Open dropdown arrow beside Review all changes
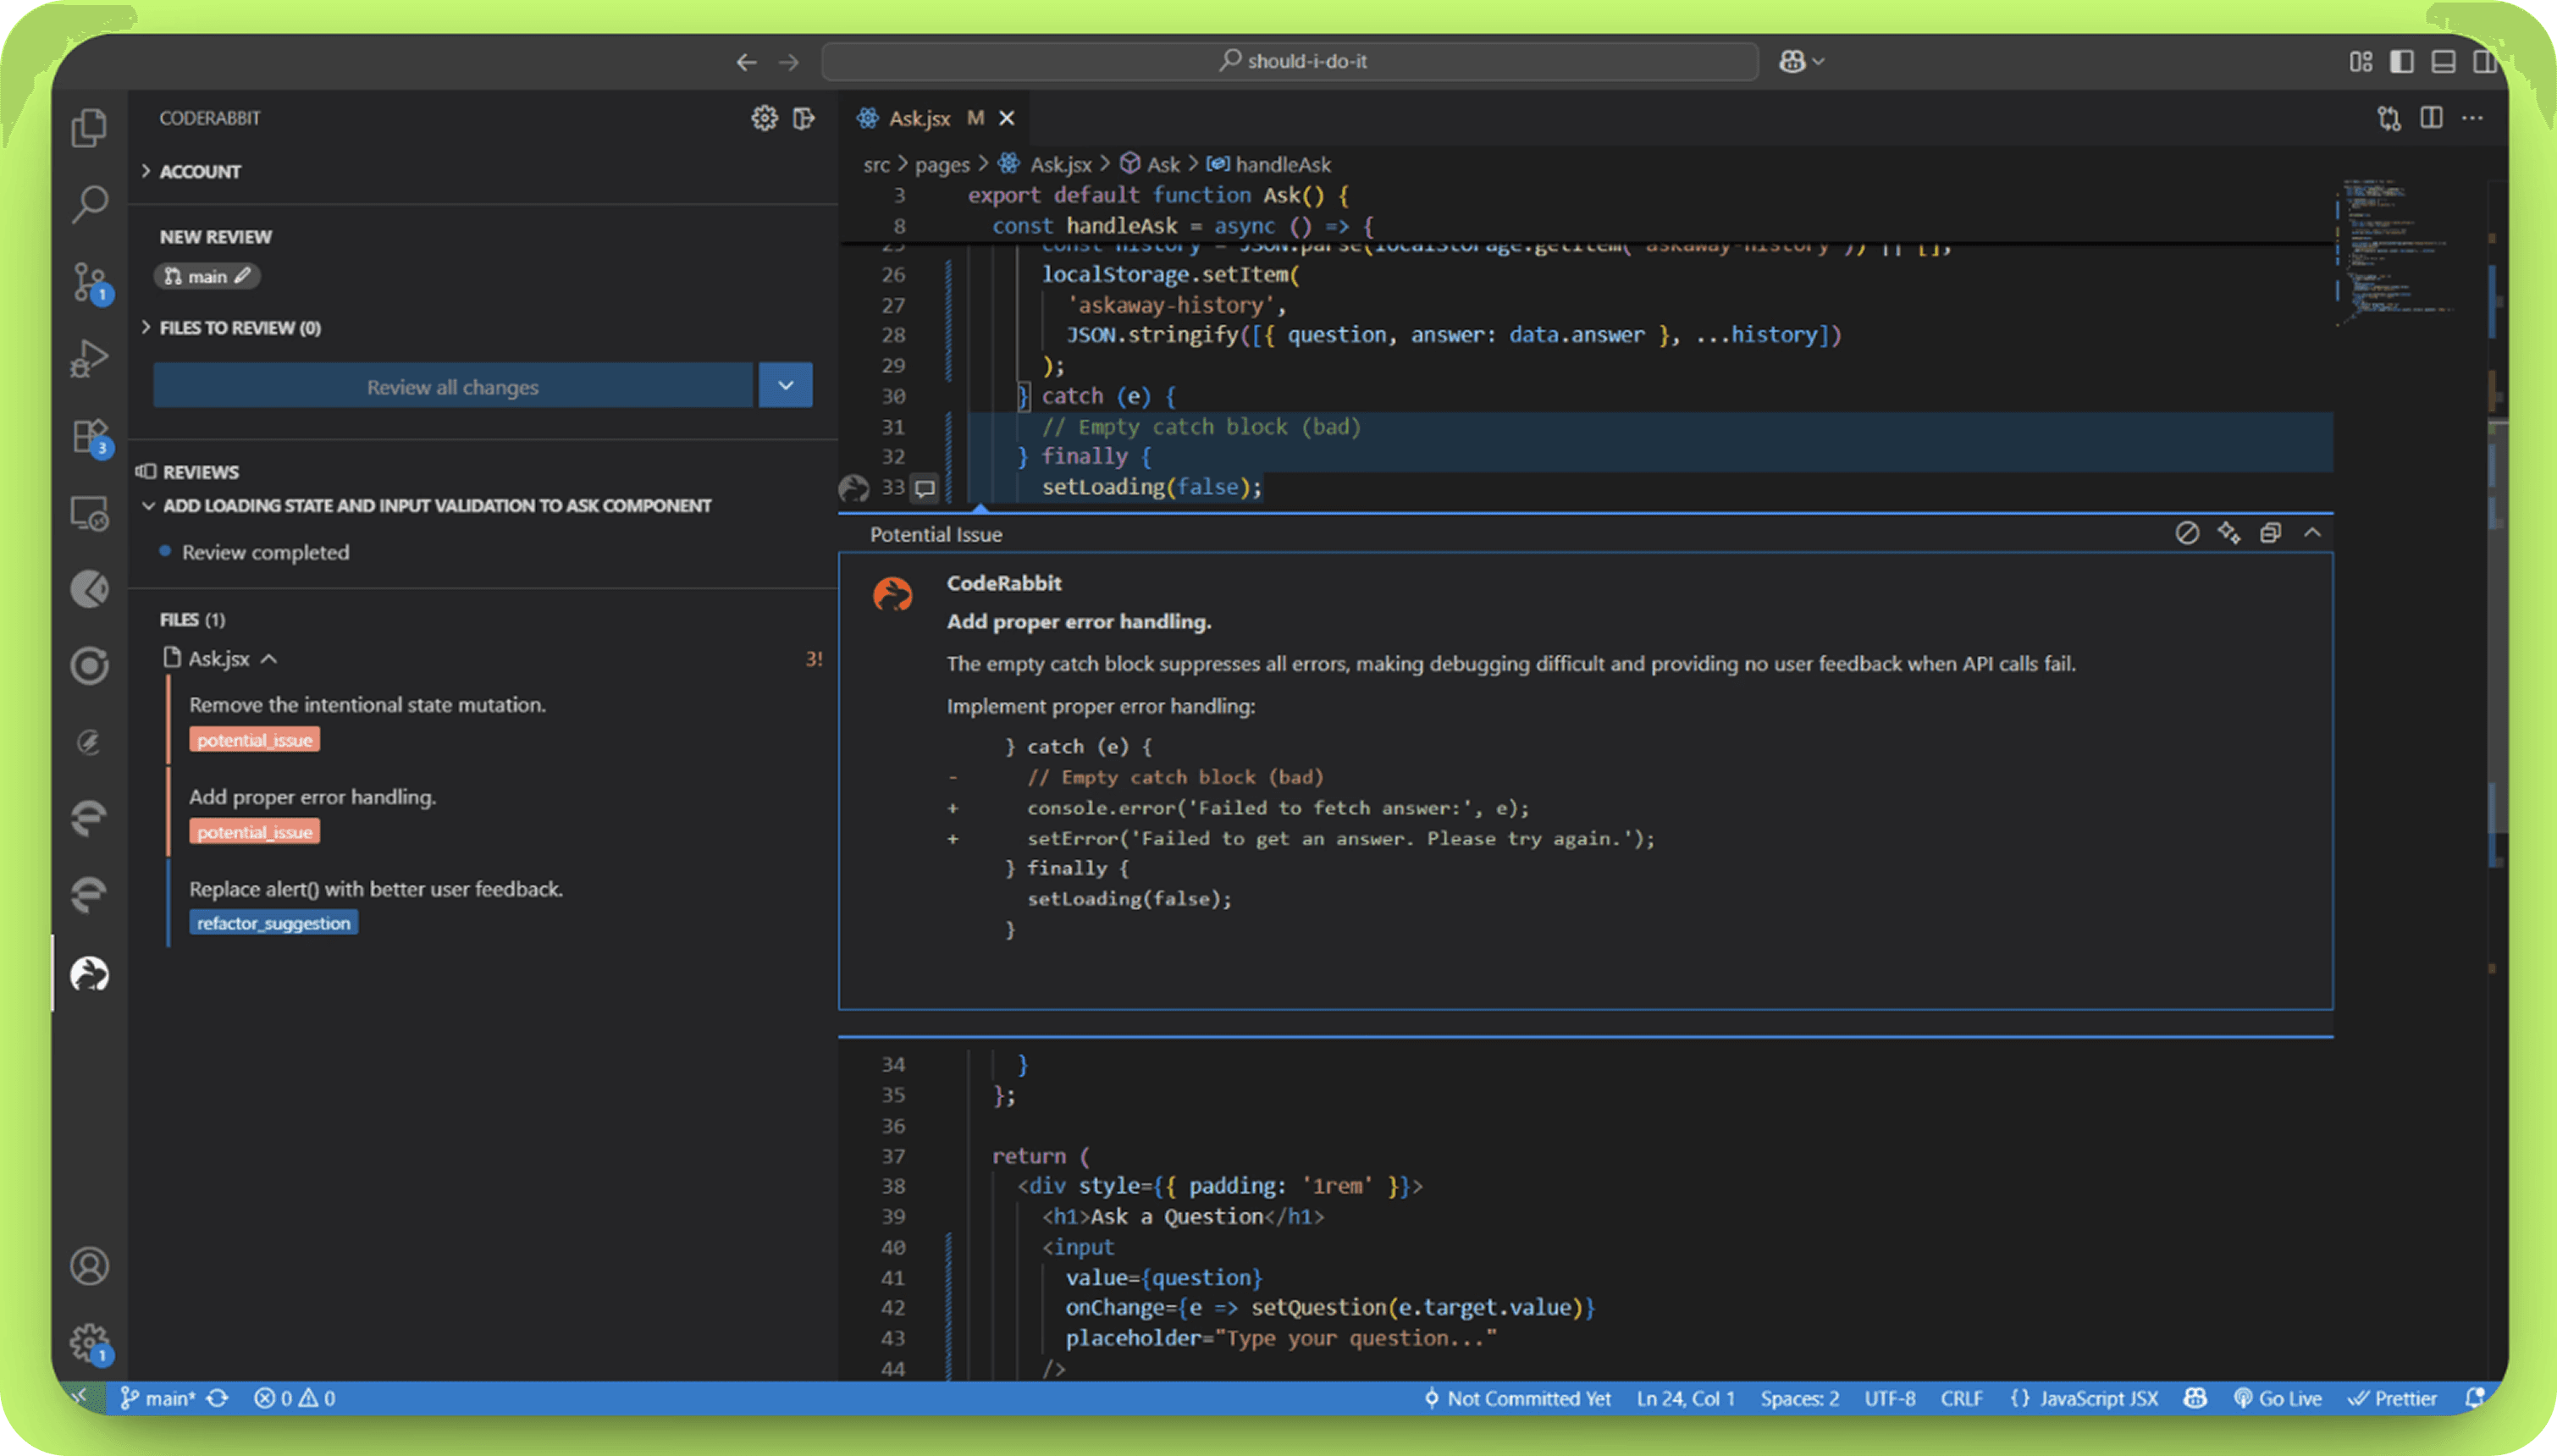Screen dimensions: 2557x1456 tap(785, 386)
